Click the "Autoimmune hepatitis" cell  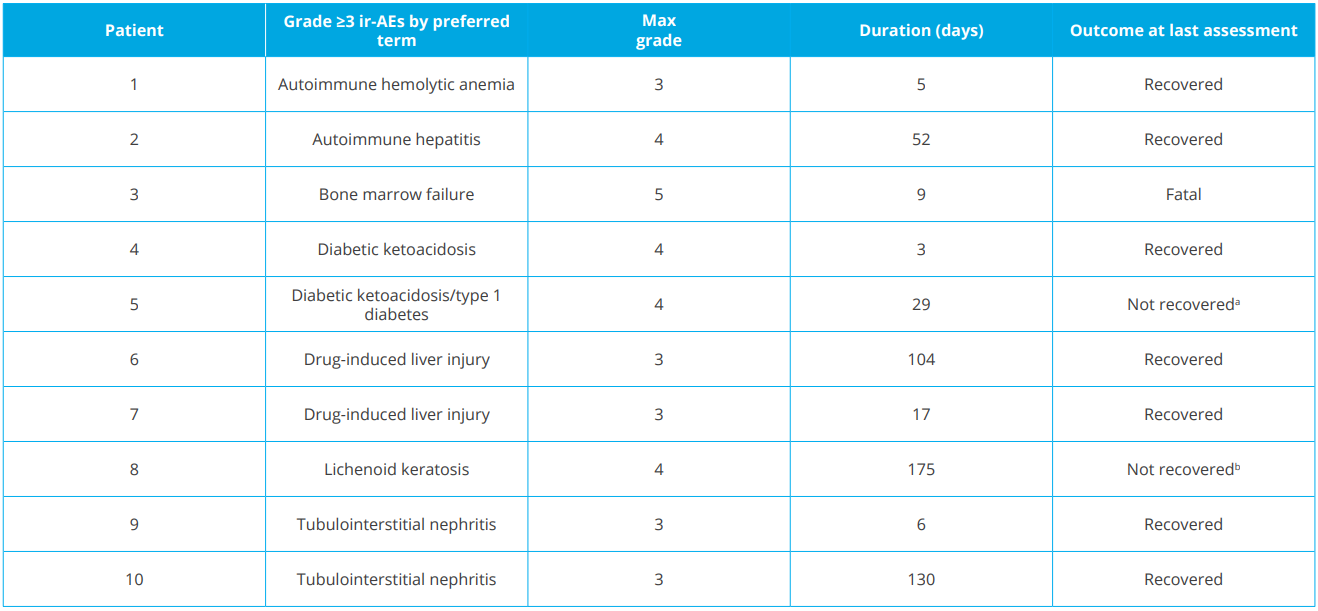click(x=396, y=140)
